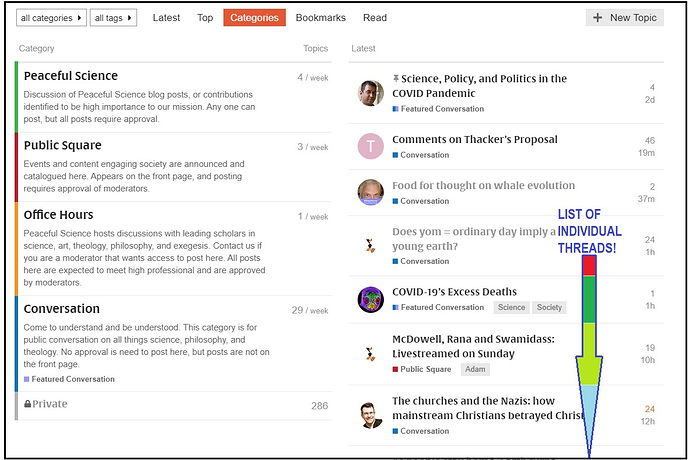Click the plus icon in New Topic

tap(598, 18)
